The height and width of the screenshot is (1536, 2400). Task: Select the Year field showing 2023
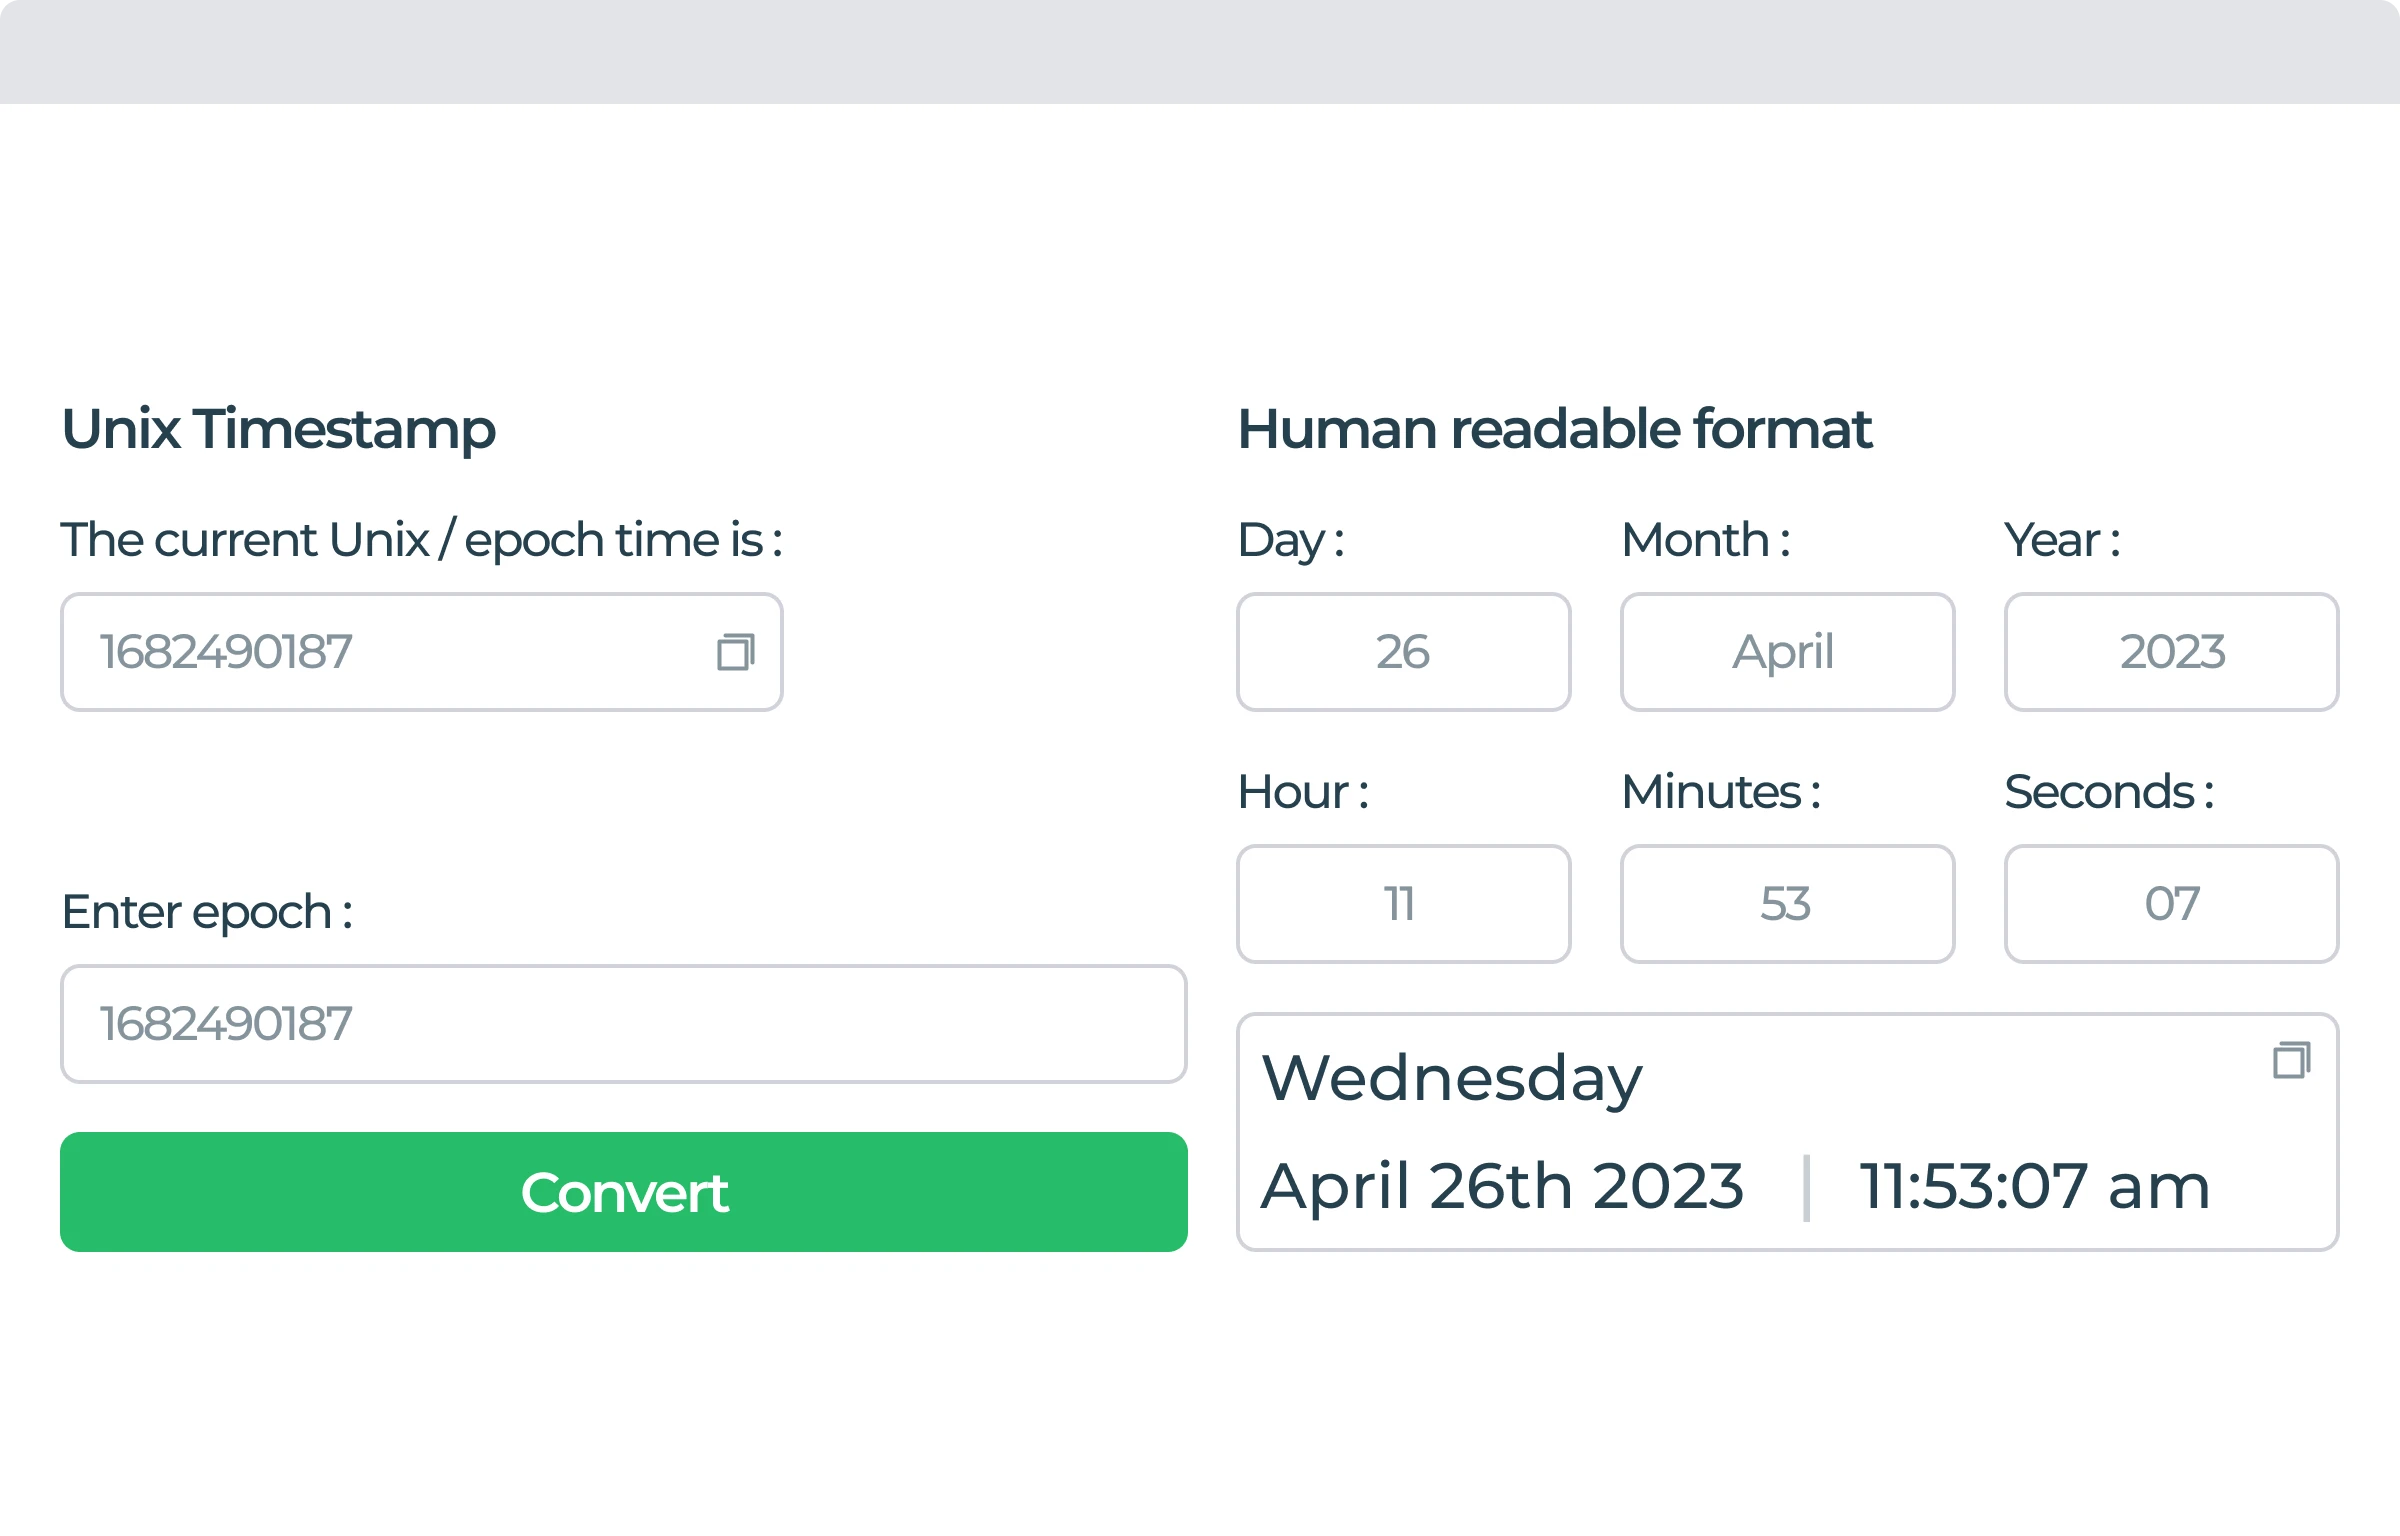click(2170, 652)
